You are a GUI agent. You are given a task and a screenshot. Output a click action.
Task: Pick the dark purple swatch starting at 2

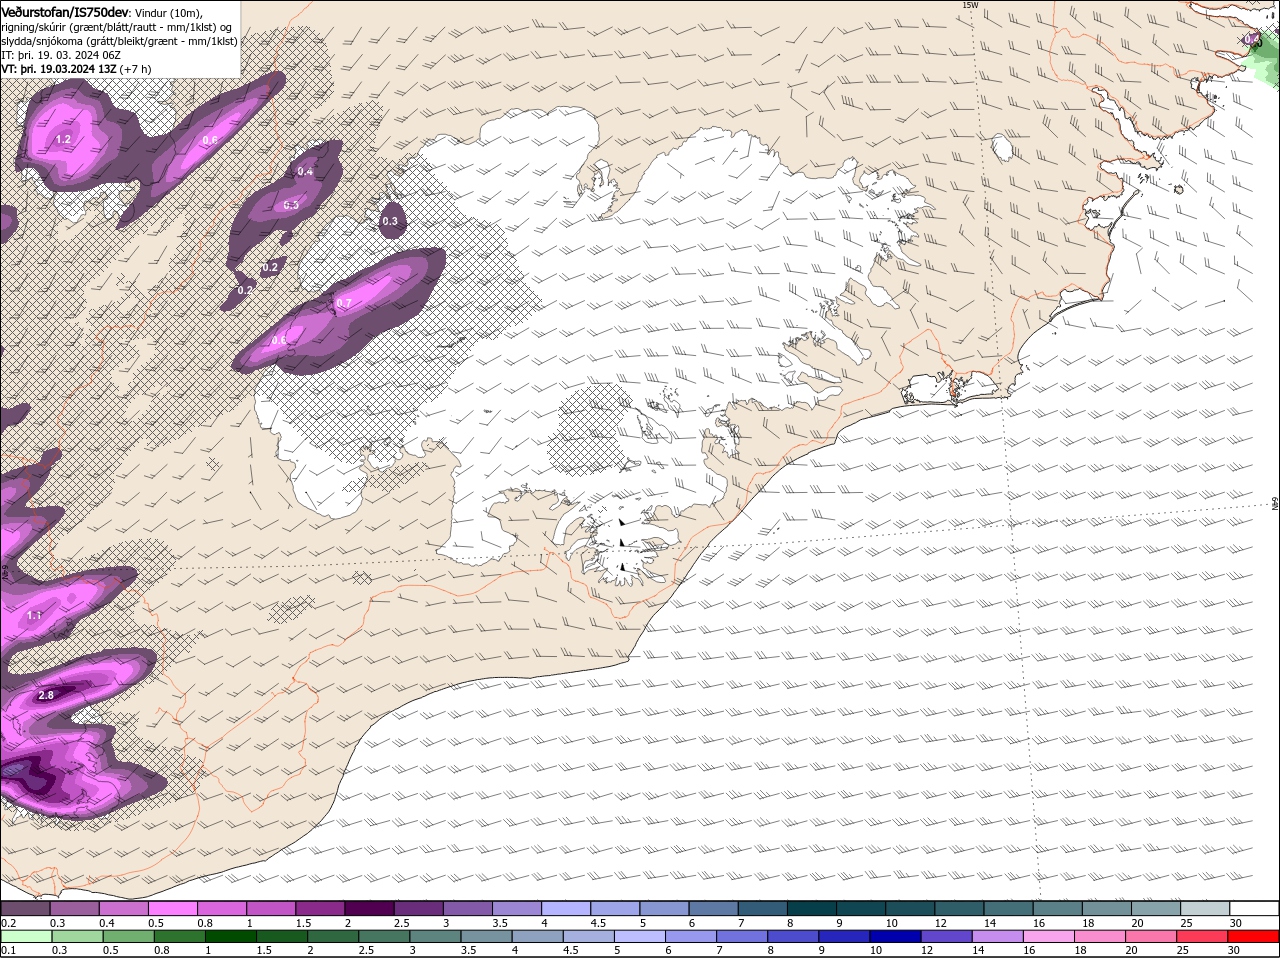tap(371, 908)
